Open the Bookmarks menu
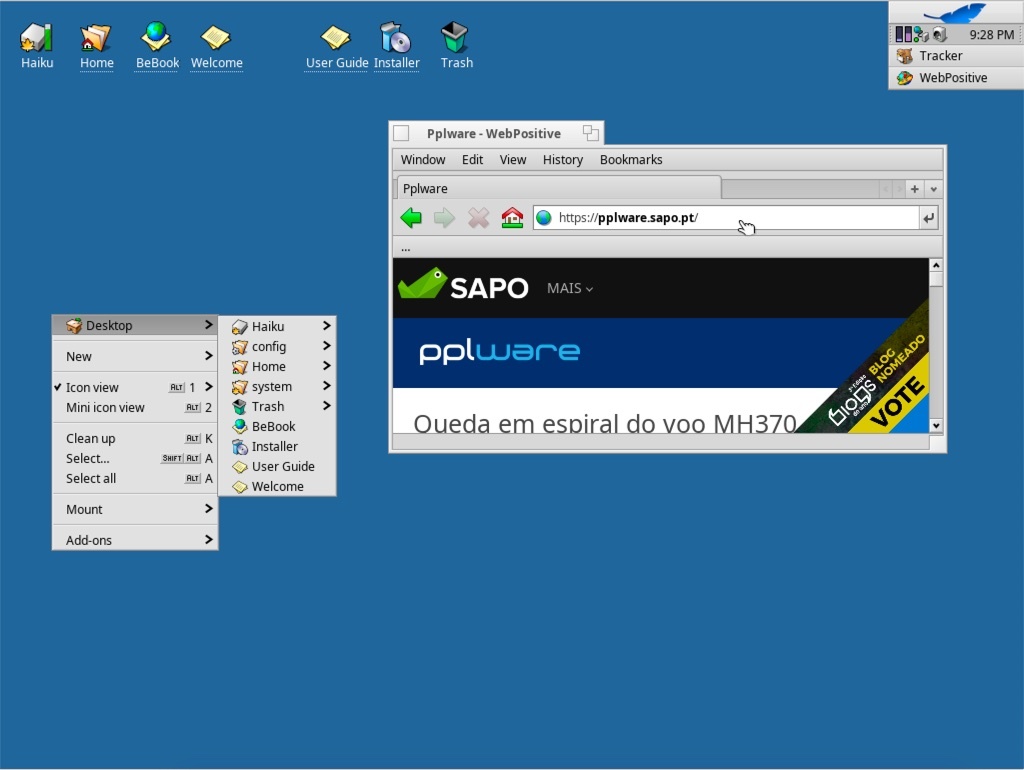The image size is (1024, 770). point(631,159)
